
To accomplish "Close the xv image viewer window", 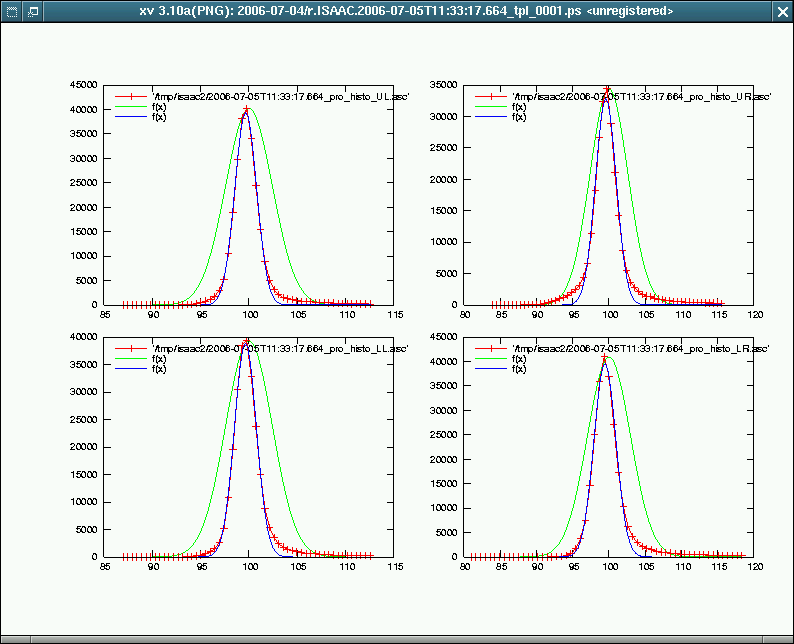I will click(782, 11).
